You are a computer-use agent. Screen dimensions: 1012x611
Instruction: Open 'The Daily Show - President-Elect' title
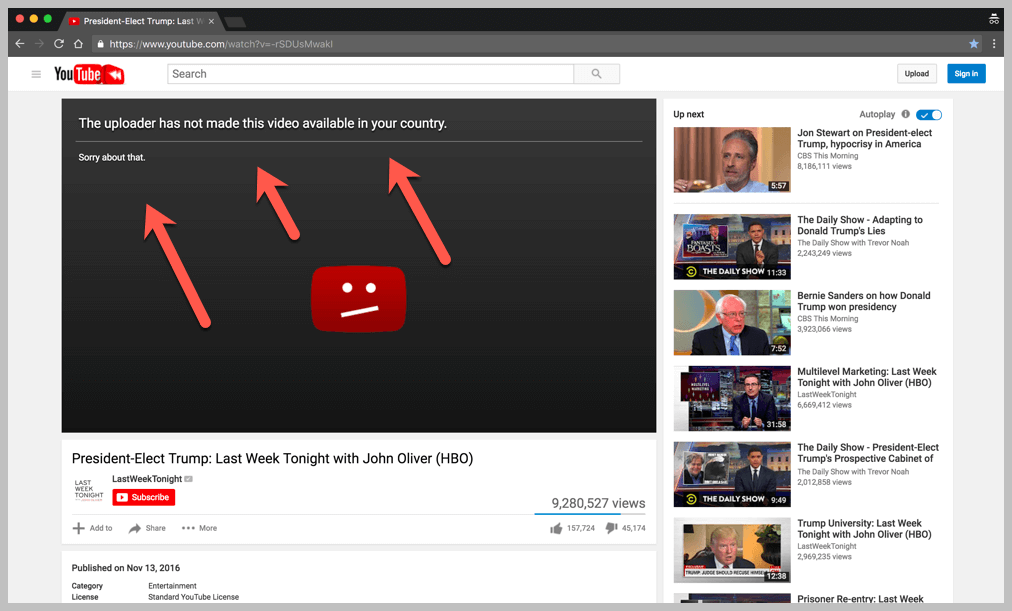[x=868, y=453]
